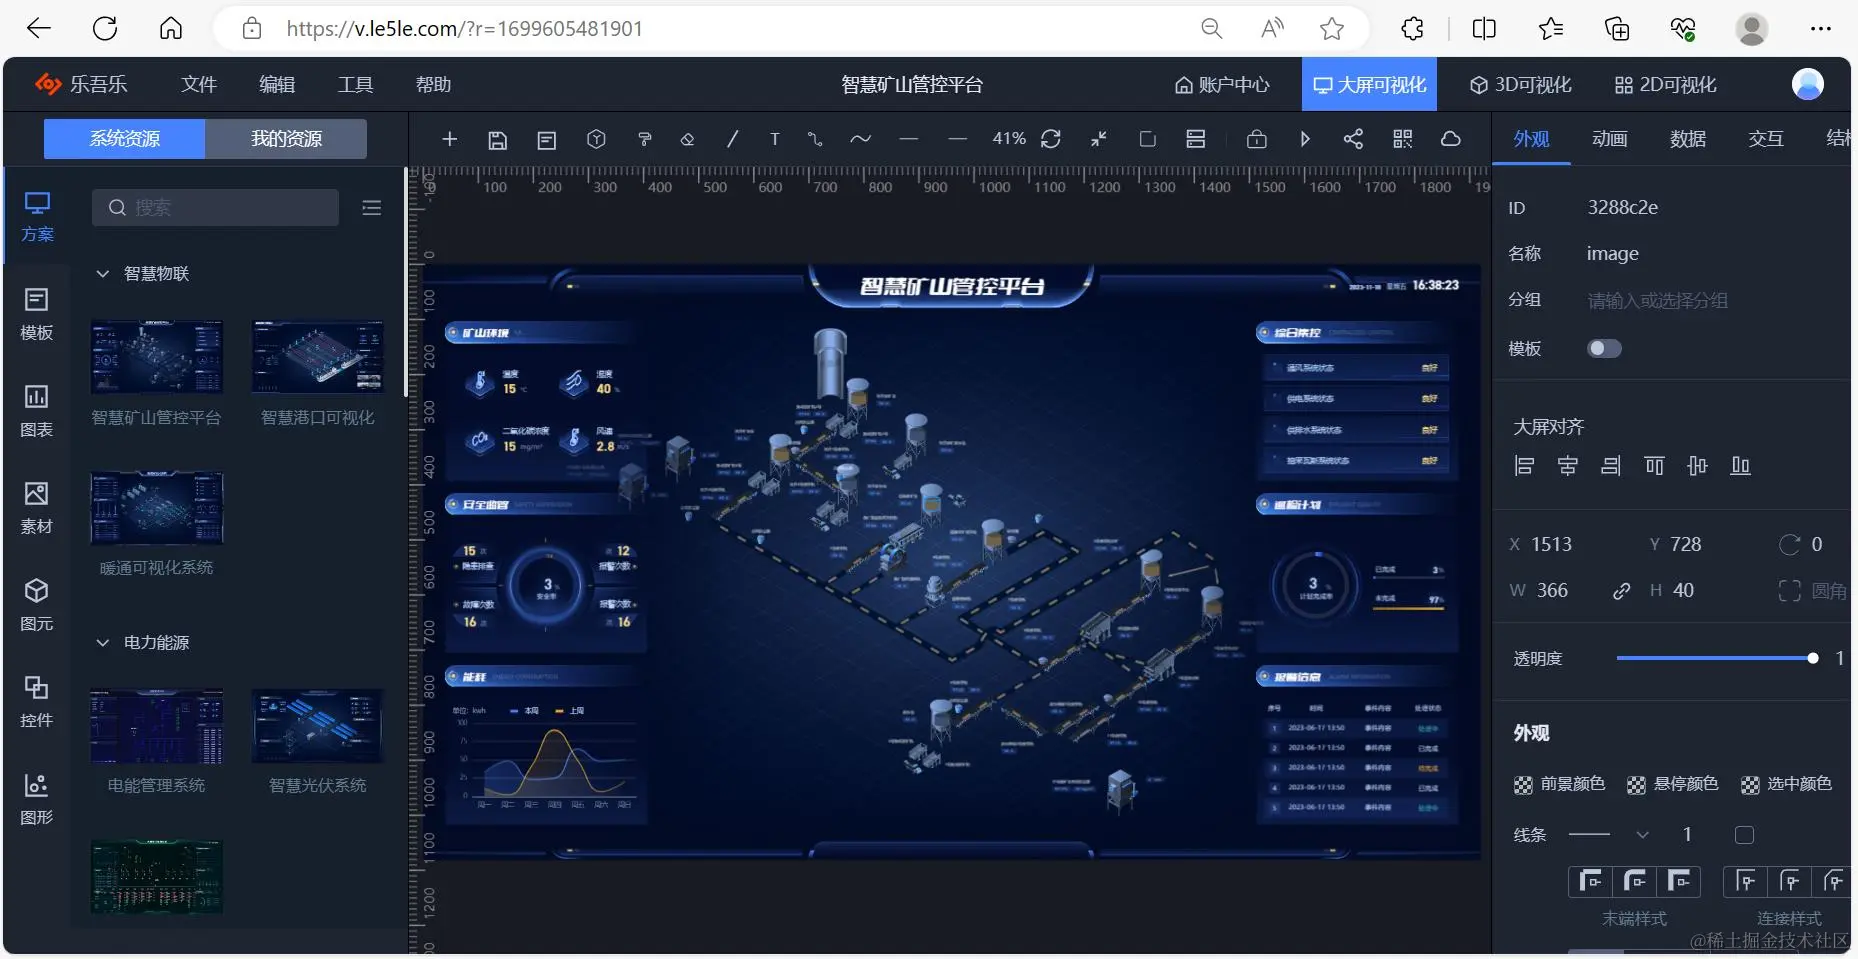Image resolution: width=1858 pixels, height=959 pixels.
Task: Select the pencil line drawing tool
Action: point(732,139)
